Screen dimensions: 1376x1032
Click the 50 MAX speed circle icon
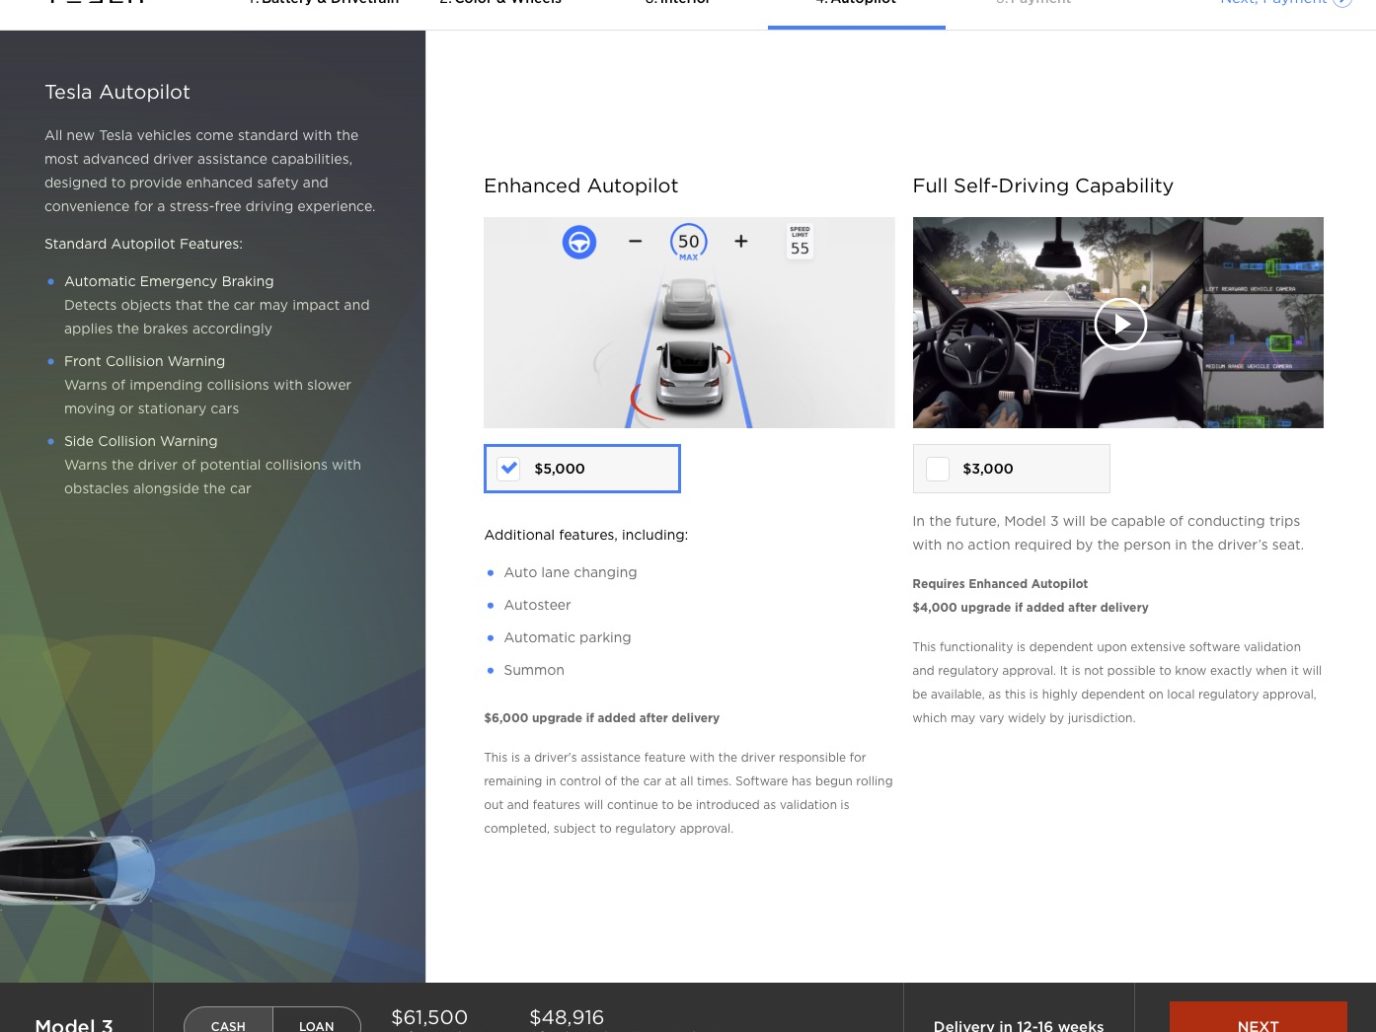tap(689, 242)
